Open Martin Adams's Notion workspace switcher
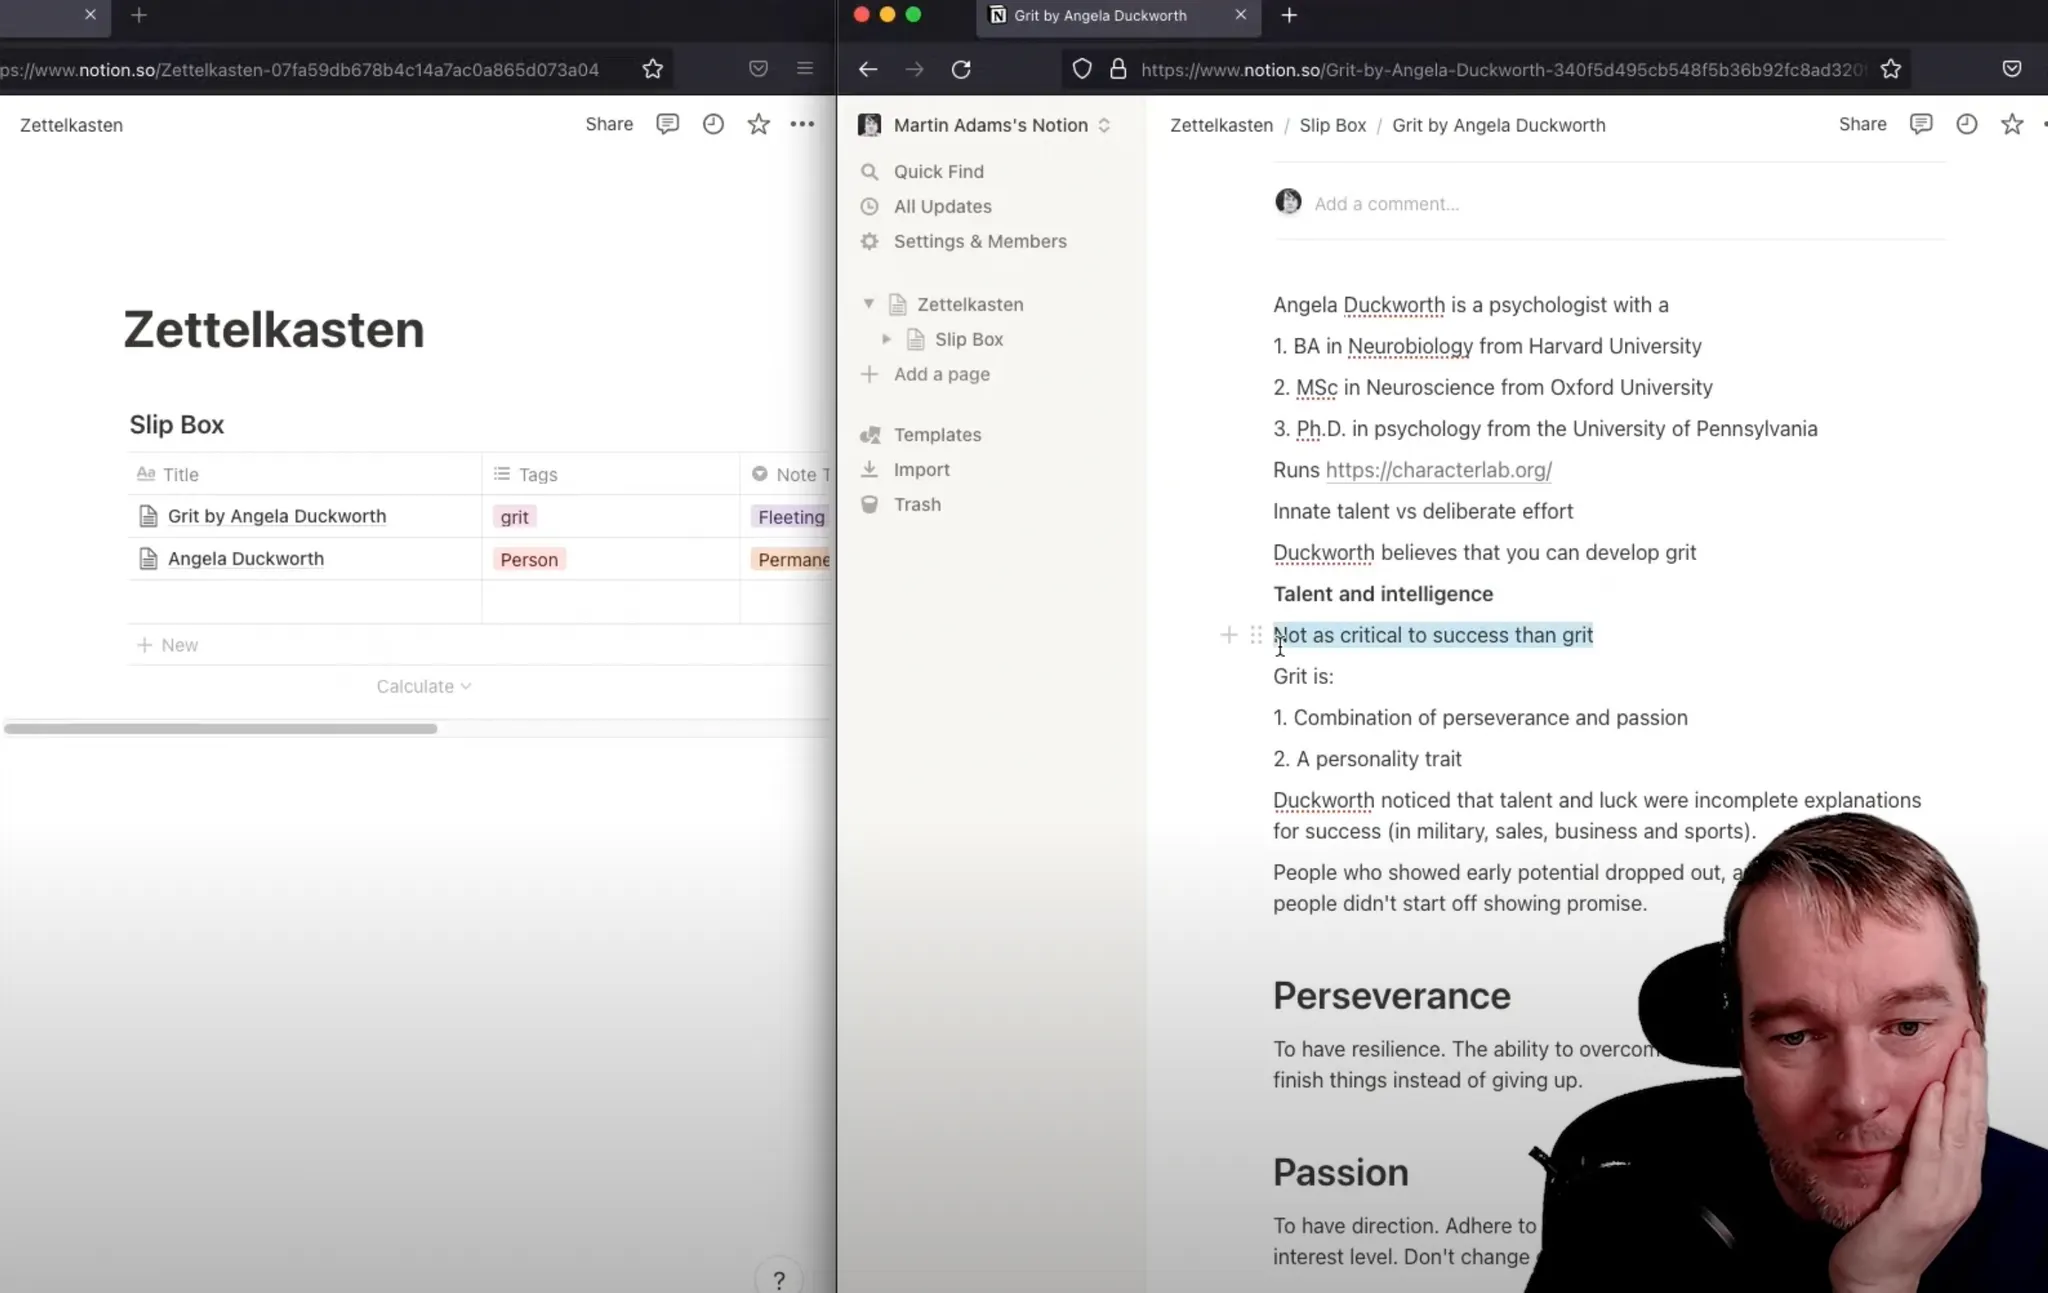This screenshot has height=1293, width=2048. 990,125
